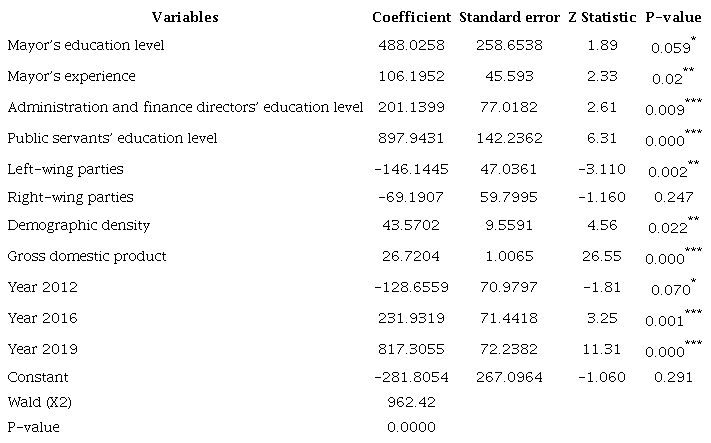Select the Left-wing parties row label
Viewport: 711px width, 443px height.
tap(65, 168)
